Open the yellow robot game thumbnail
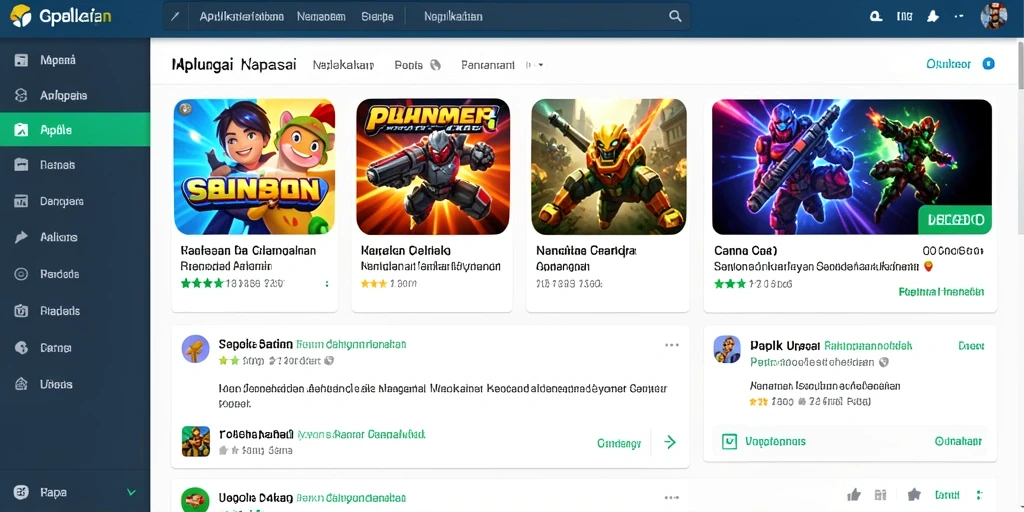Screen dimensions: 1024x512 tap(609, 167)
